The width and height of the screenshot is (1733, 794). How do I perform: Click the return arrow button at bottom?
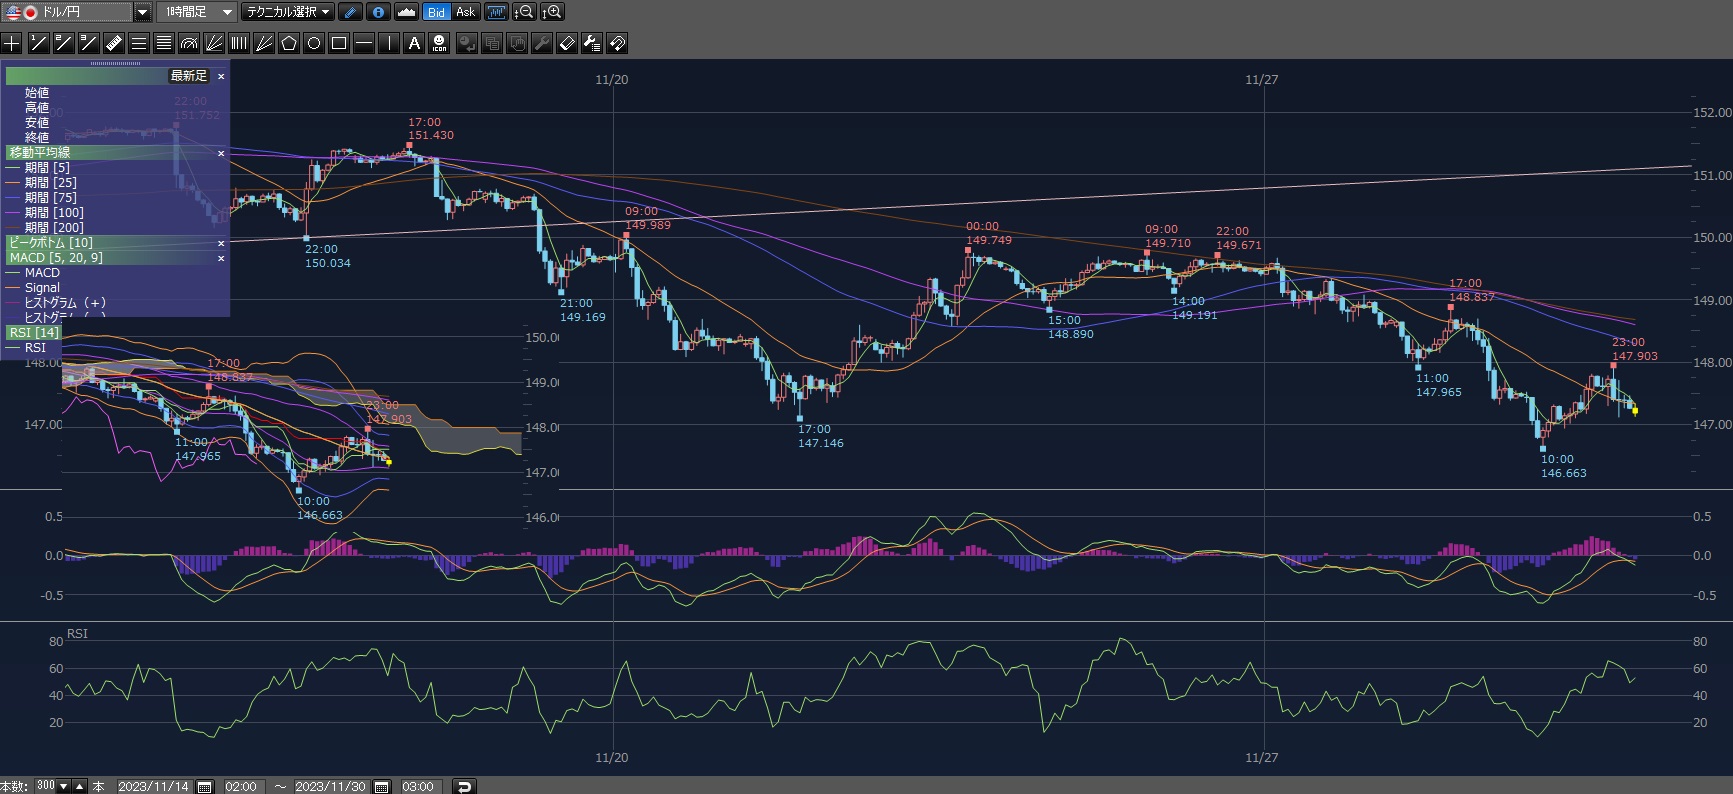click(x=464, y=787)
